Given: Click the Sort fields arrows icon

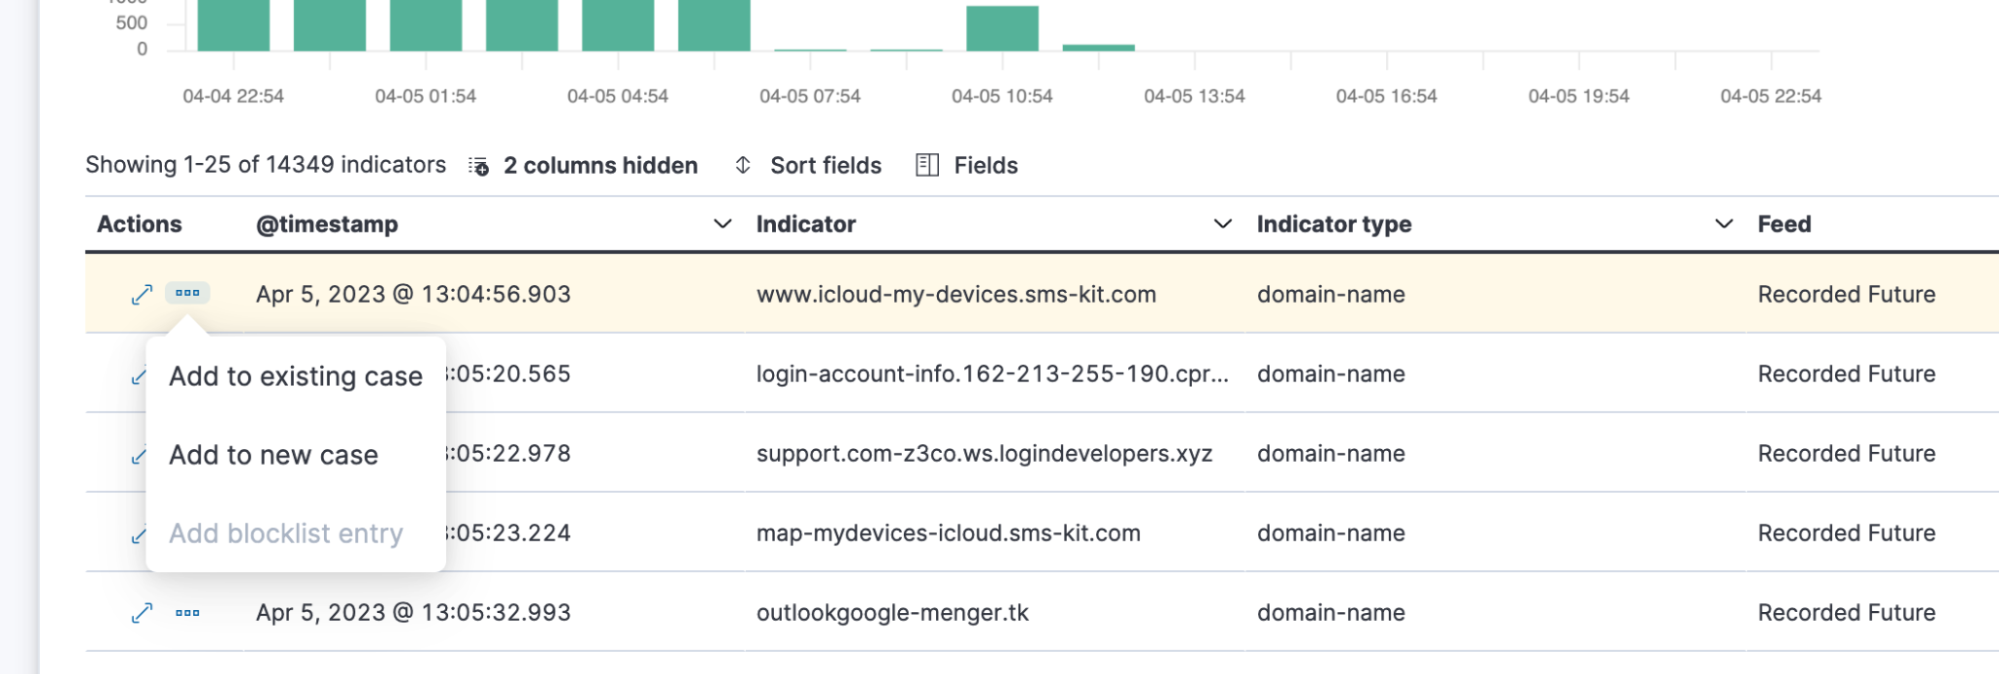Looking at the screenshot, I should tap(743, 165).
